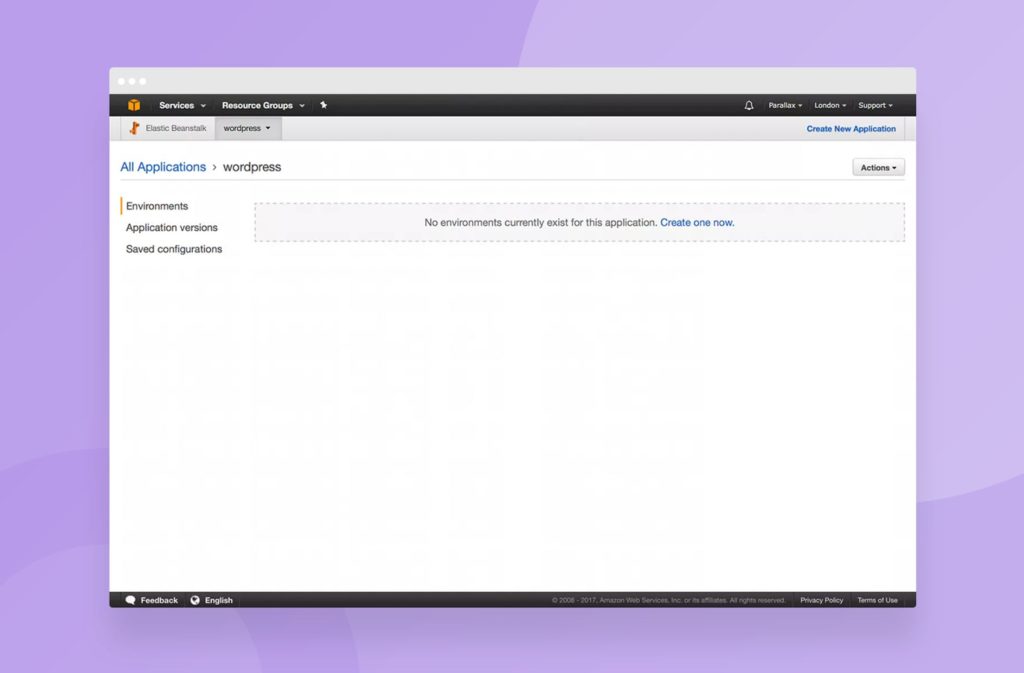Click the Elastic Beanstalk service icon
Image resolution: width=1024 pixels, height=673 pixels.
[135, 128]
